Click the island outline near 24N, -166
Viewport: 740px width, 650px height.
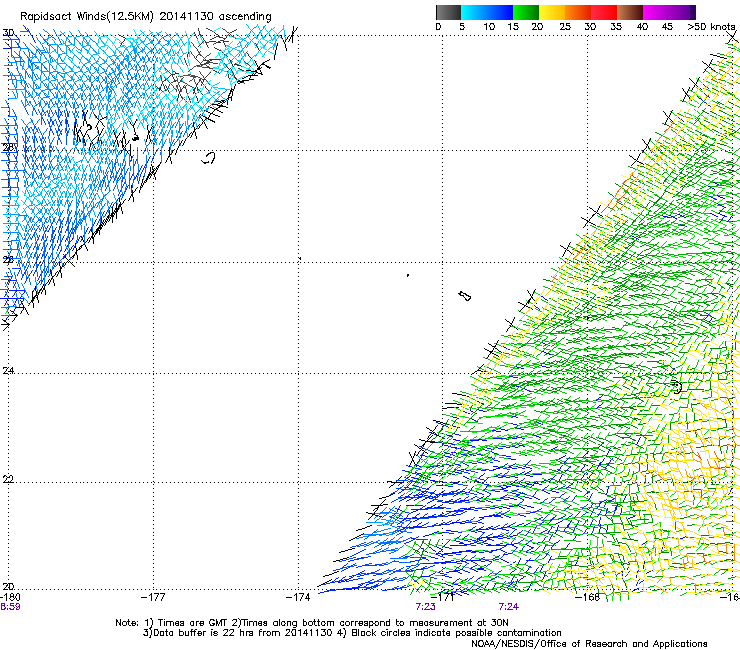click(677, 387)
